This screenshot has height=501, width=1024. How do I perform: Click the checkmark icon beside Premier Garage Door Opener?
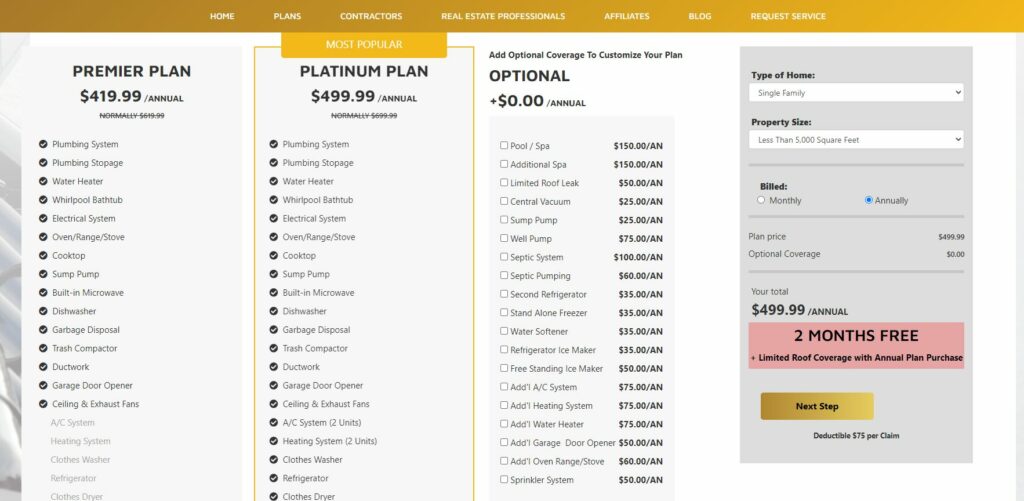[43, 385]
